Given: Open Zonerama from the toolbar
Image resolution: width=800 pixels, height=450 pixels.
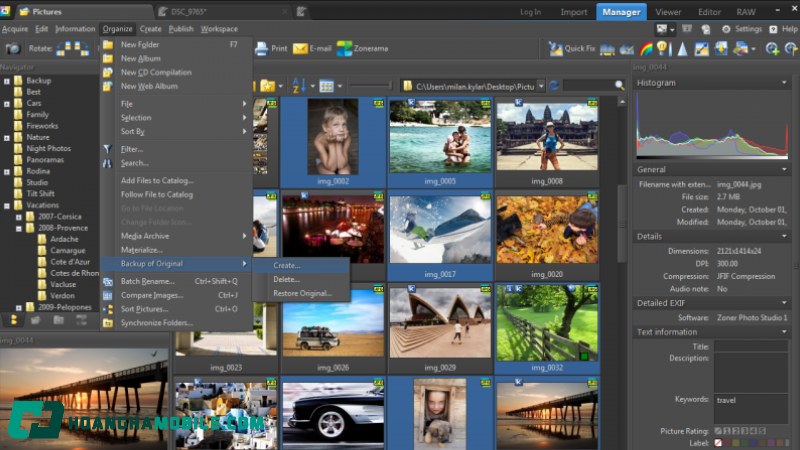Looking at the screenshot, I should (x=344, y=48).
